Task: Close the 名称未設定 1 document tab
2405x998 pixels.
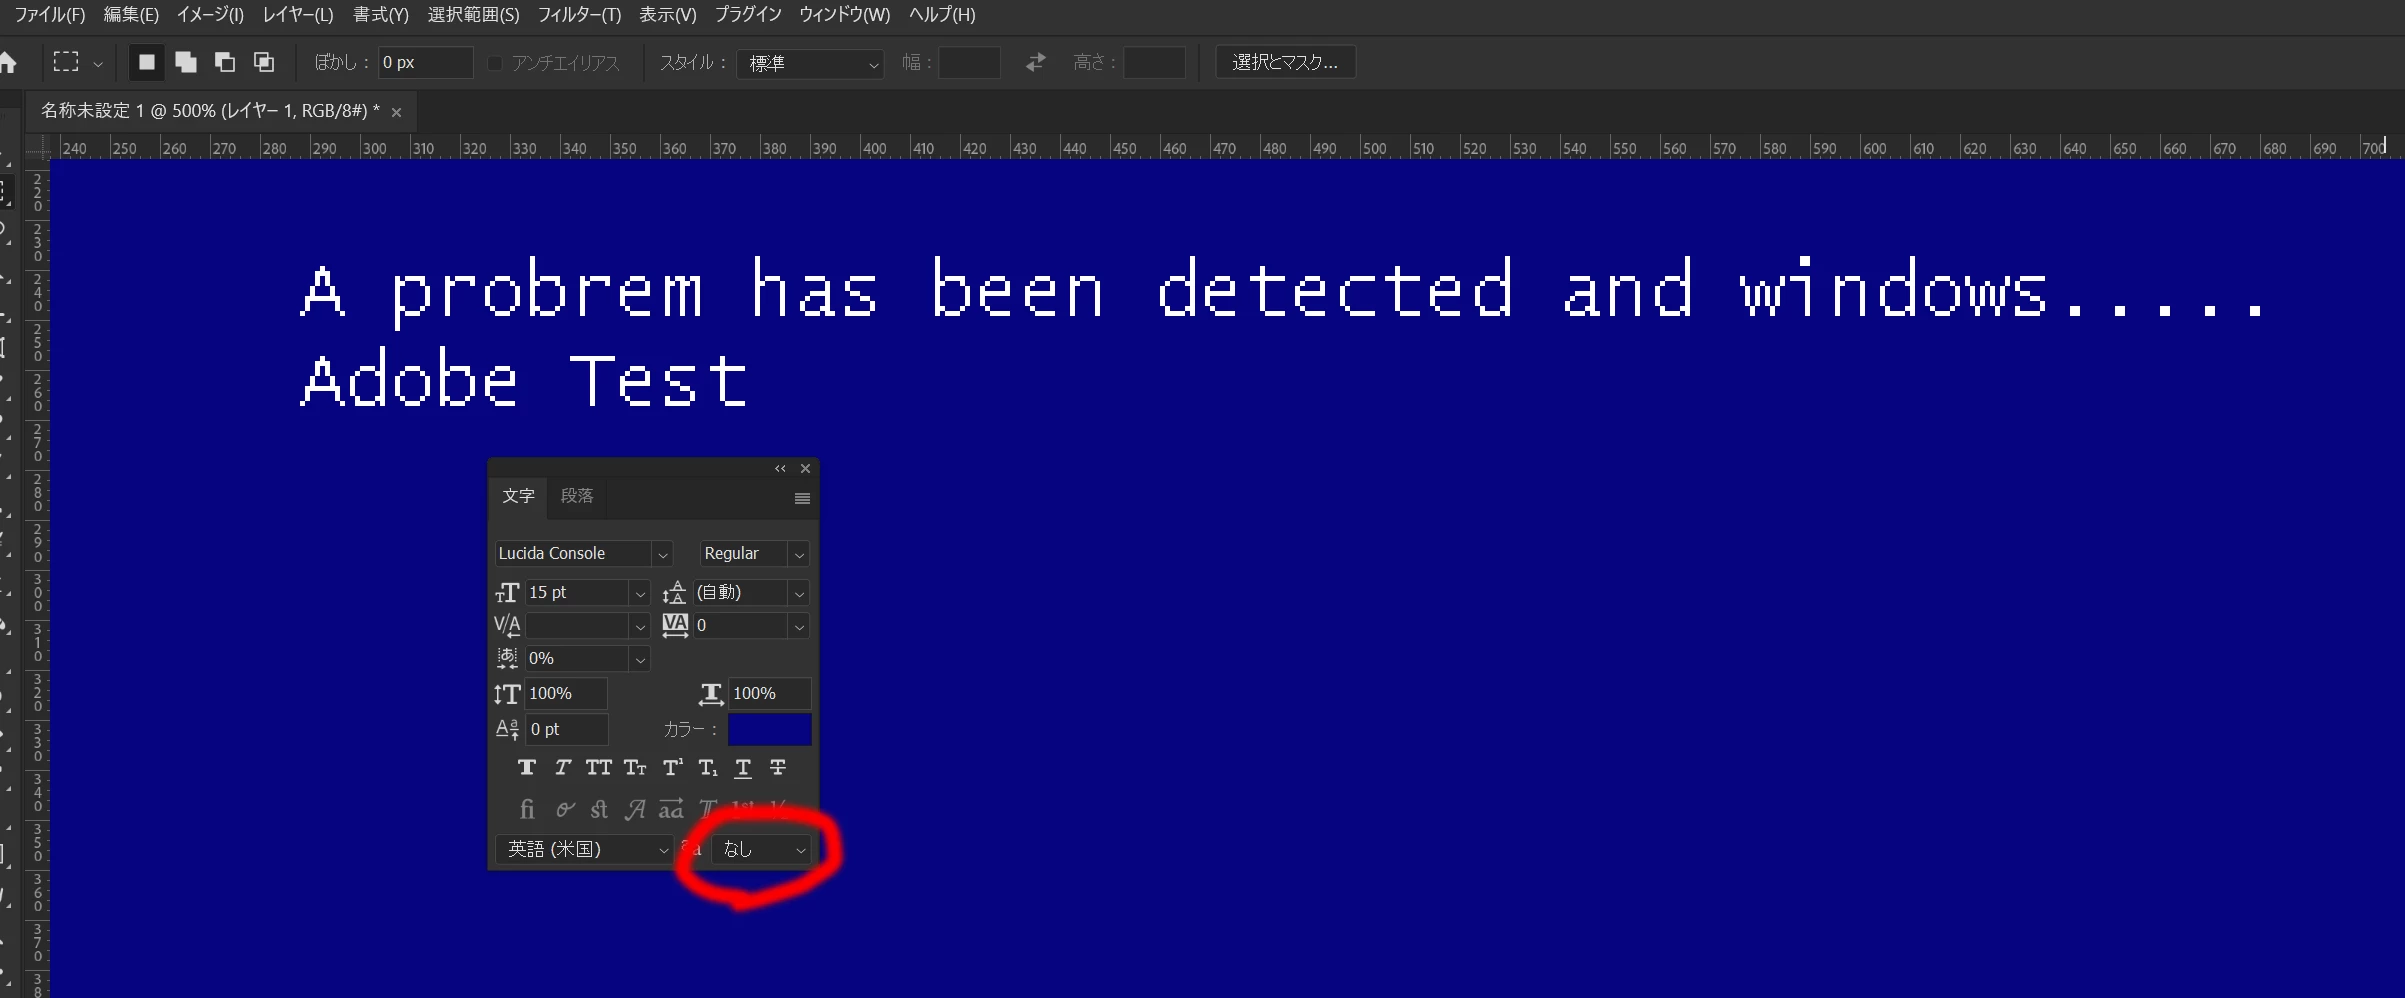Action: coord(396,112)
